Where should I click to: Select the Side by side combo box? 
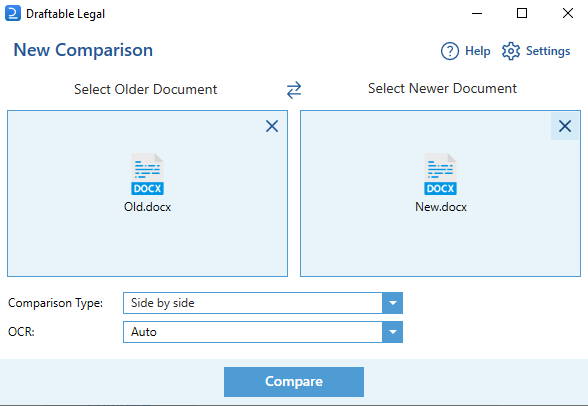(x=263, y=303)
